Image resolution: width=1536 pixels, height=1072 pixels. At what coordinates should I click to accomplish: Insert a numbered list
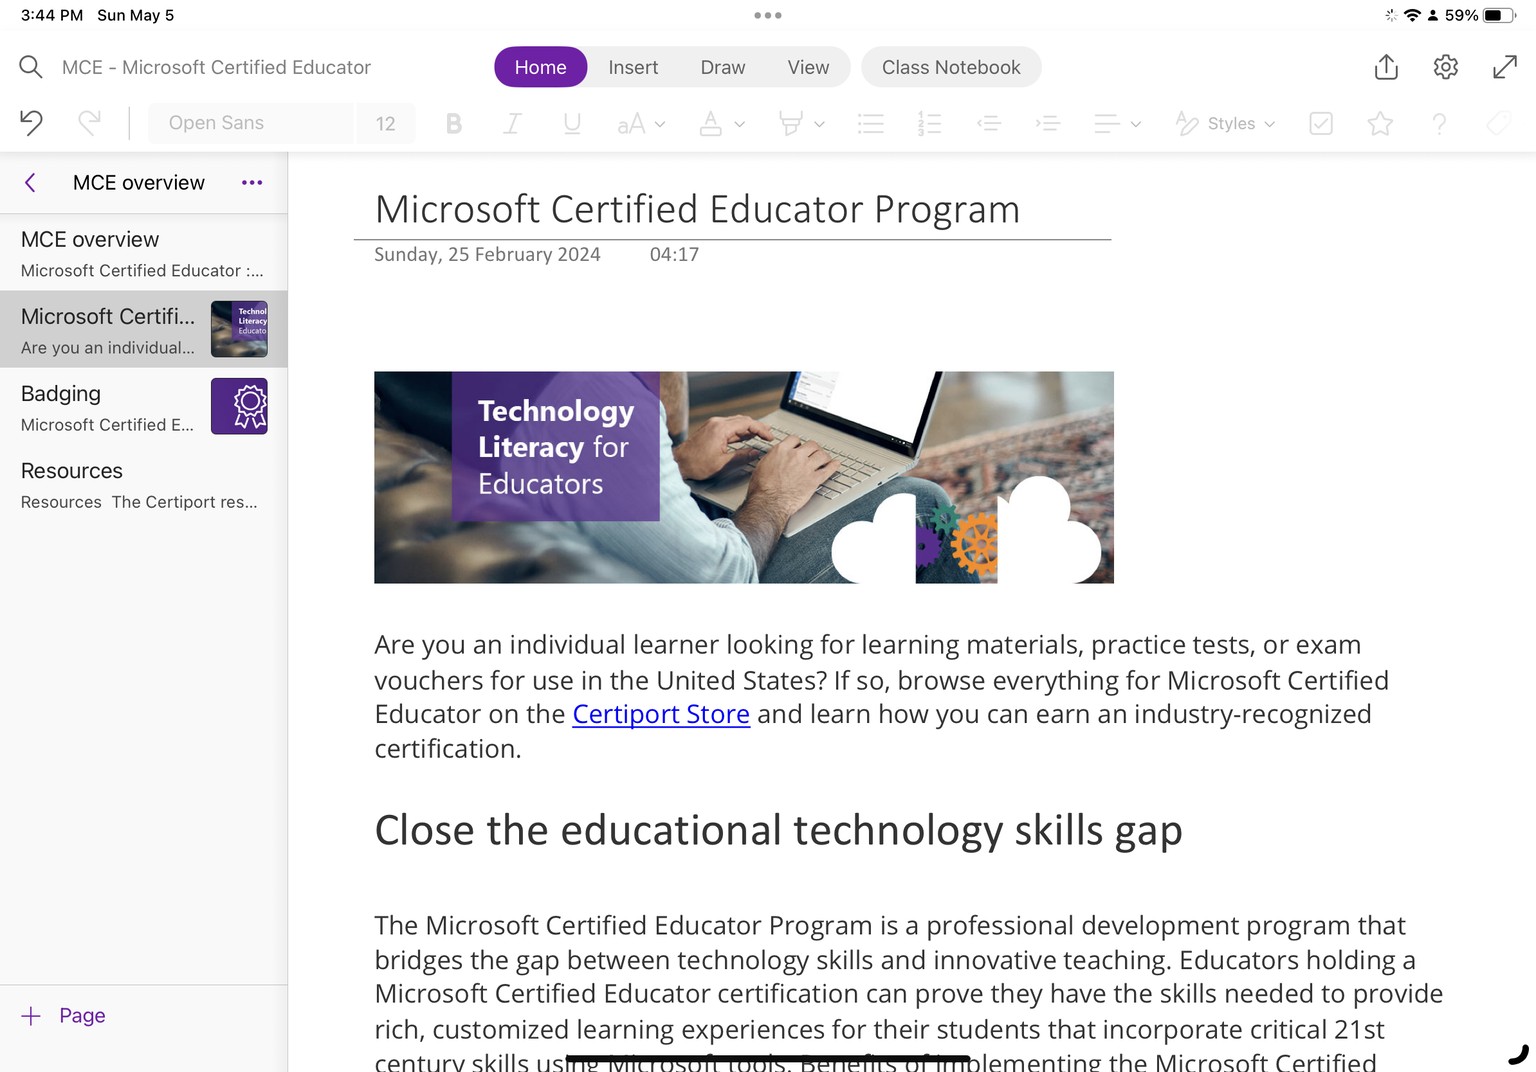tap(929, 123)
